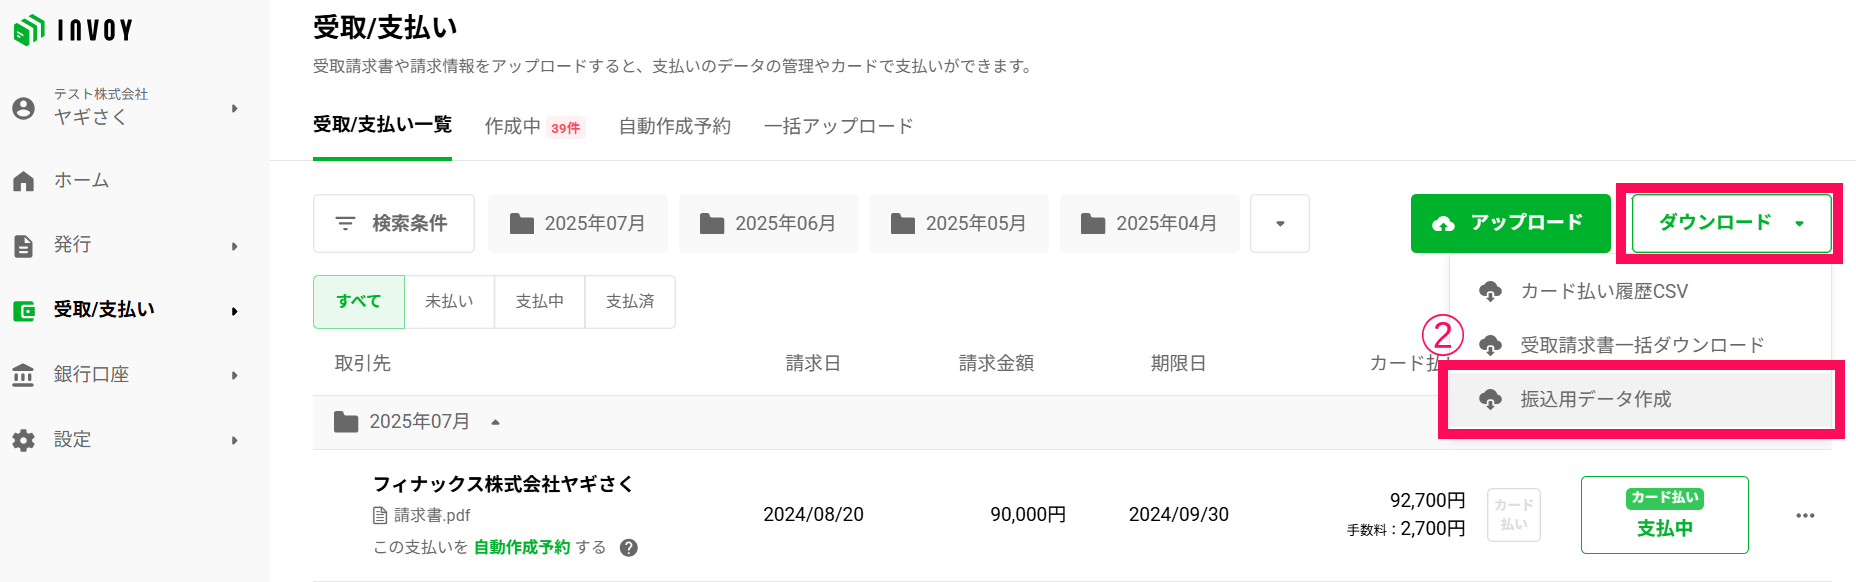The height and width of the screenshot is (582, 1856).
Task: Click the filter icon in 検索条件
Action: 345,223
